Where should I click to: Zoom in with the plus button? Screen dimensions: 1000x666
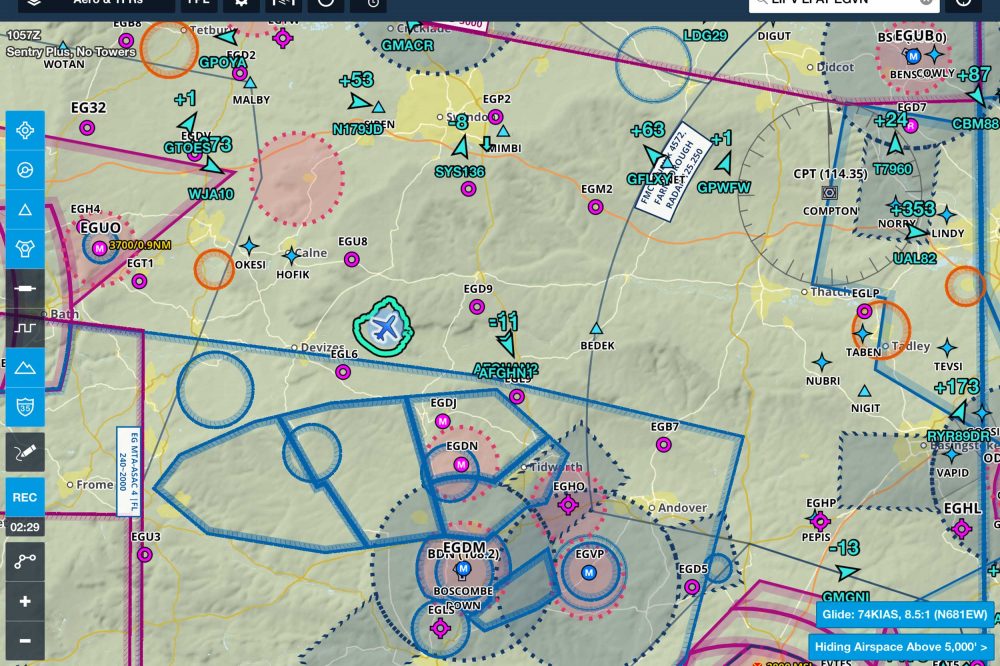25,601
